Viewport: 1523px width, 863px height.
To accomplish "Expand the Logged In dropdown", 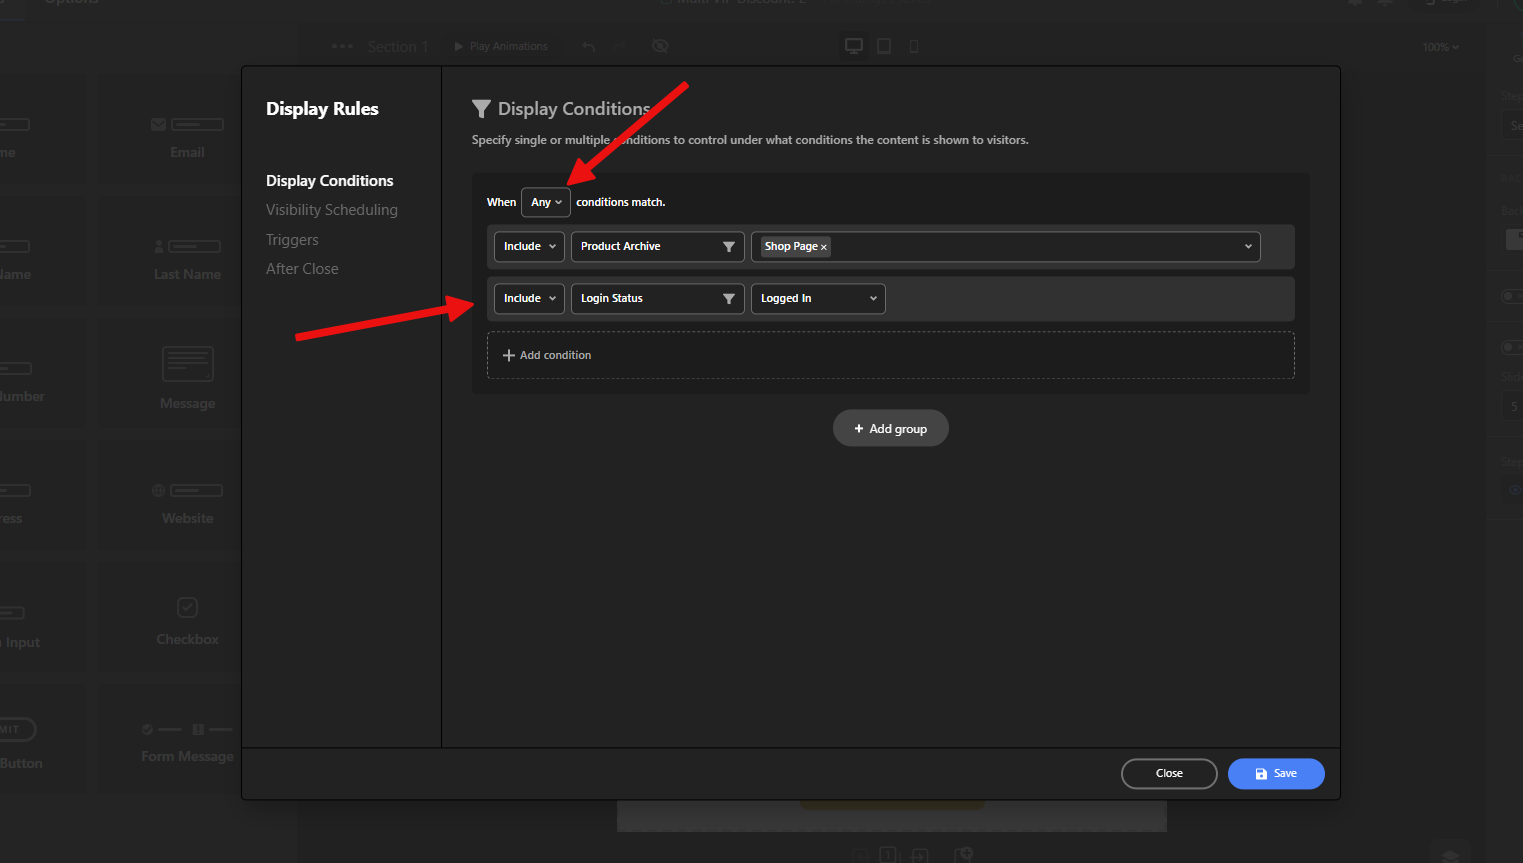I will click(817, 299).
